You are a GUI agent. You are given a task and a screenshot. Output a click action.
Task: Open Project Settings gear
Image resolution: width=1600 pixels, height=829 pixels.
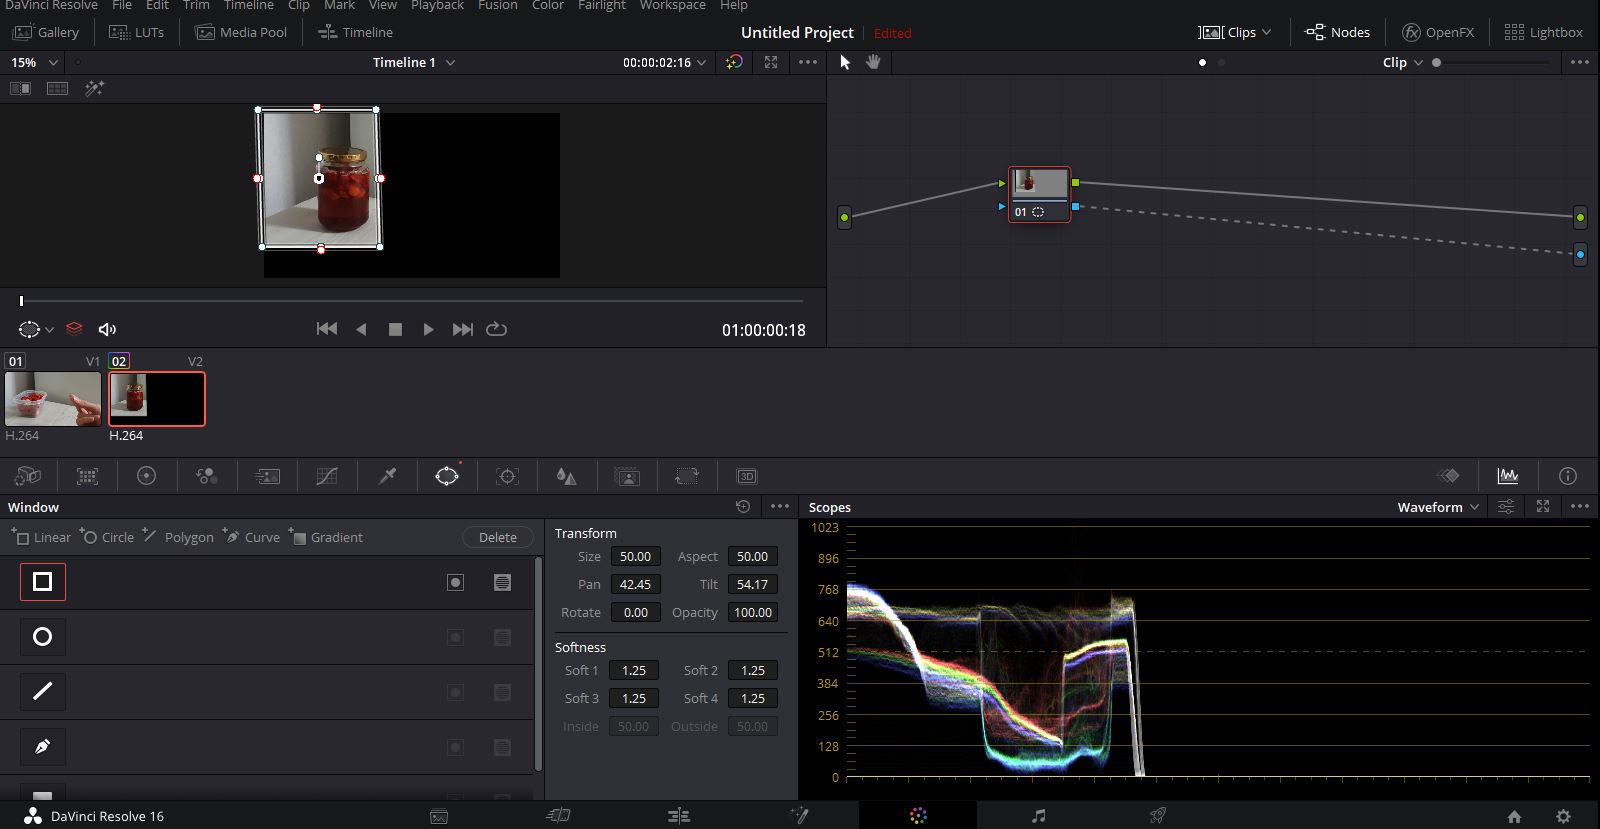[x=1564, y=816]
